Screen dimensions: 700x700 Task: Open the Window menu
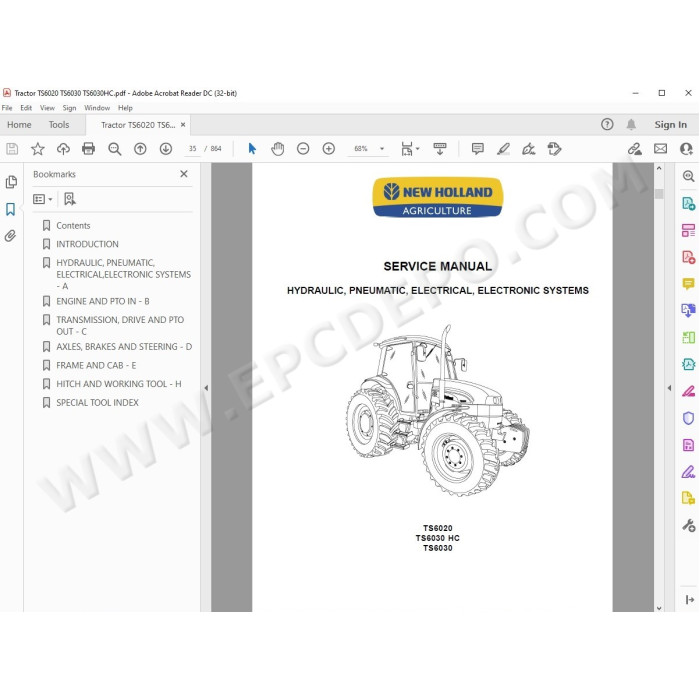tap(97, 108)
